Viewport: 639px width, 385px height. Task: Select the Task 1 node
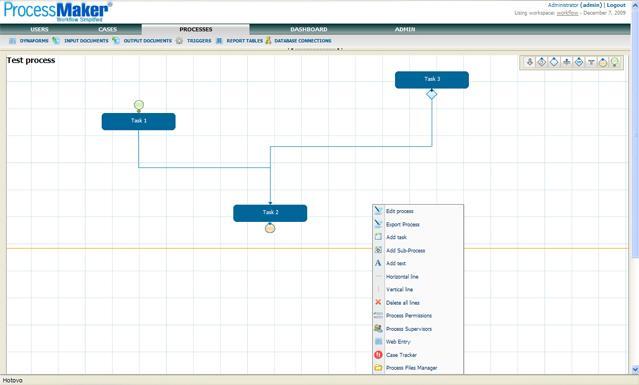coord(139,121)
